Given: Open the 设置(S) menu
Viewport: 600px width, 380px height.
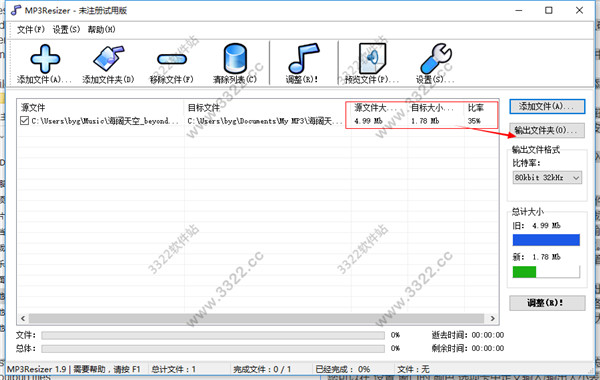Looking at the screenshot, I should [66, 29].
